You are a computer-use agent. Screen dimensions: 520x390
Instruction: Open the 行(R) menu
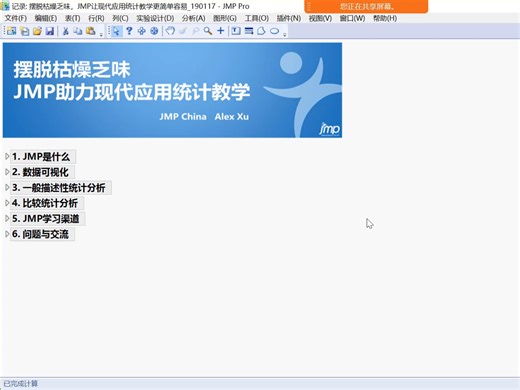96,18
